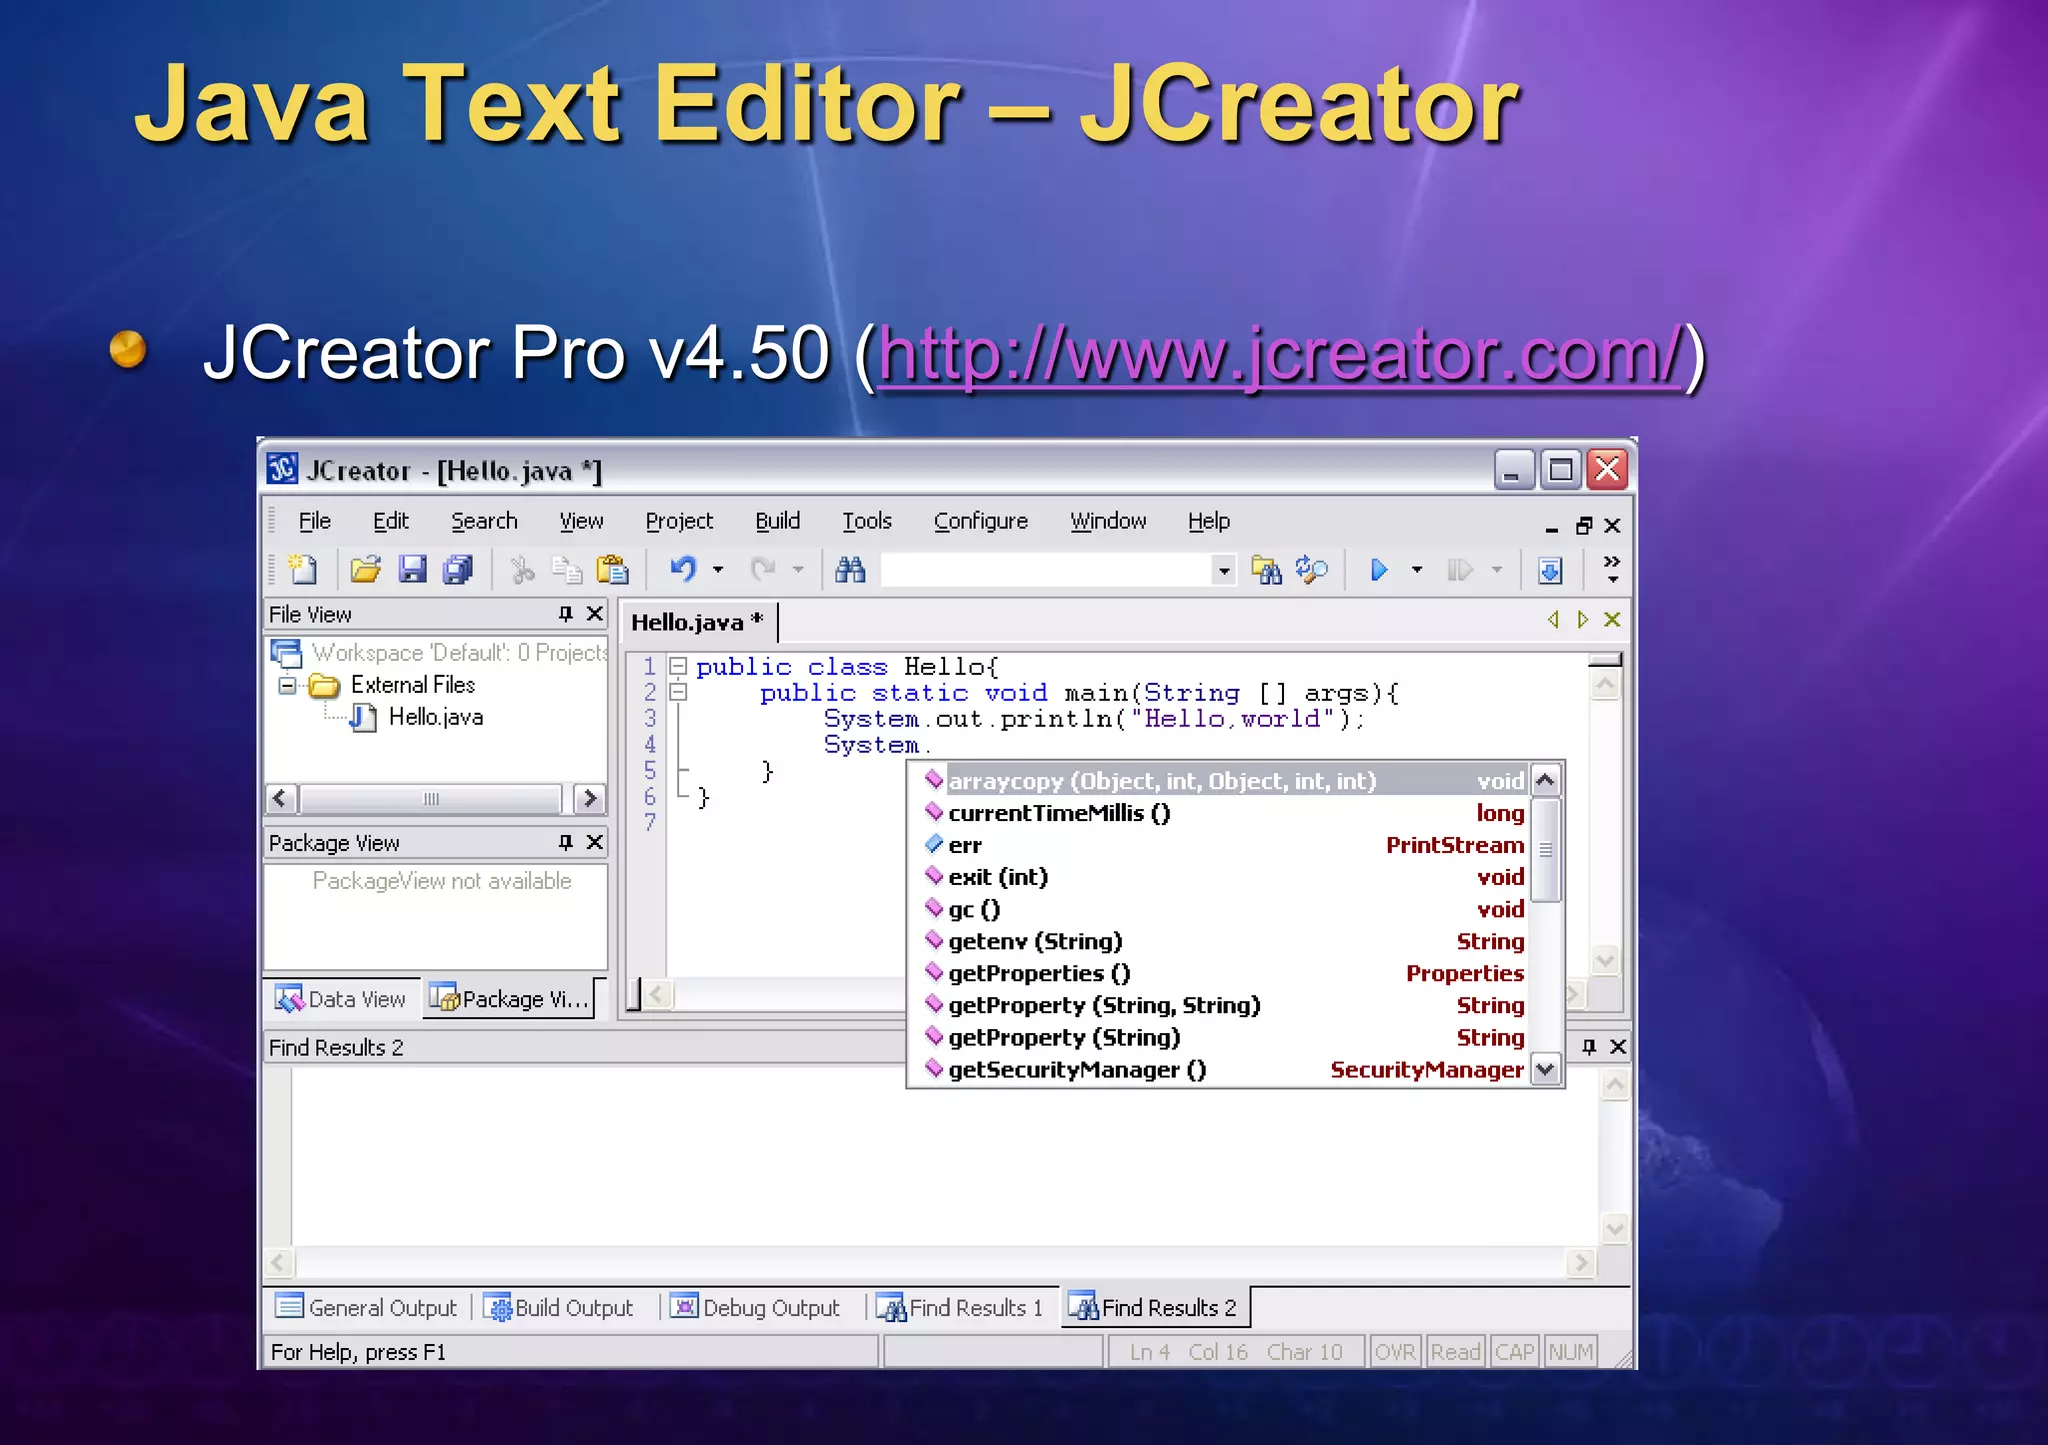Collapse the External Files tree node

coord(287,686)
